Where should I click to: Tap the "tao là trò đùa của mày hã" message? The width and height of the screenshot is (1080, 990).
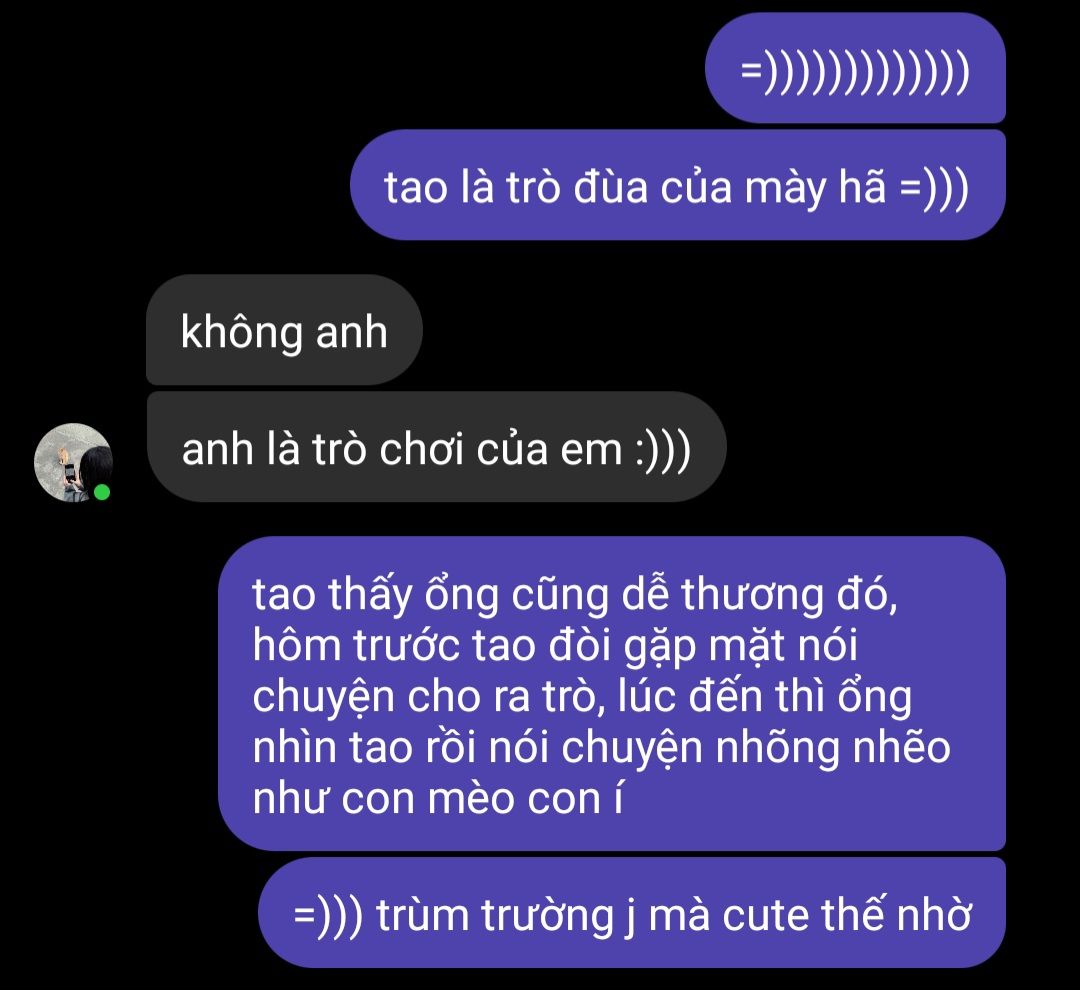[x=678, y=185]
